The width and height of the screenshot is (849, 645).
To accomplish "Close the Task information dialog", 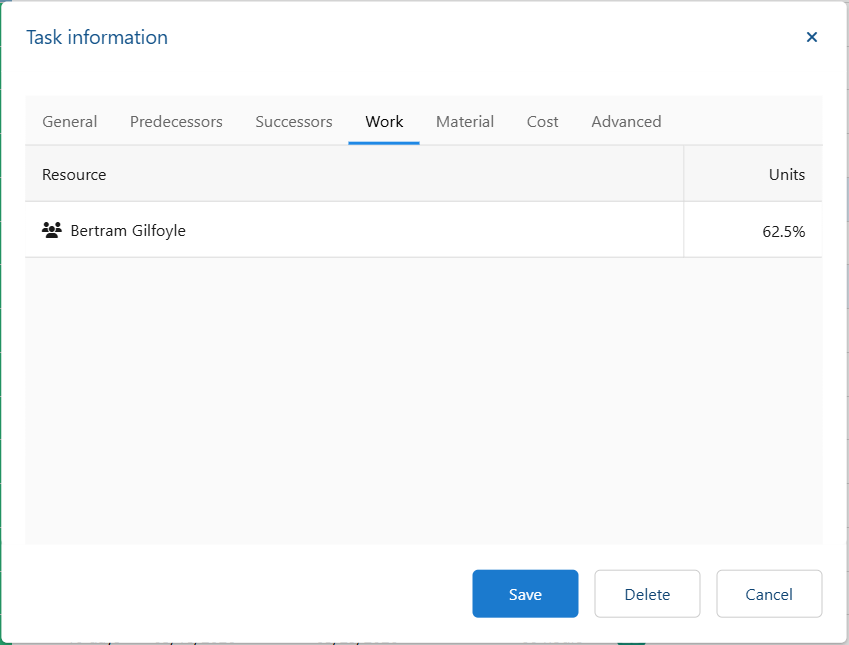I will (811, 37).
